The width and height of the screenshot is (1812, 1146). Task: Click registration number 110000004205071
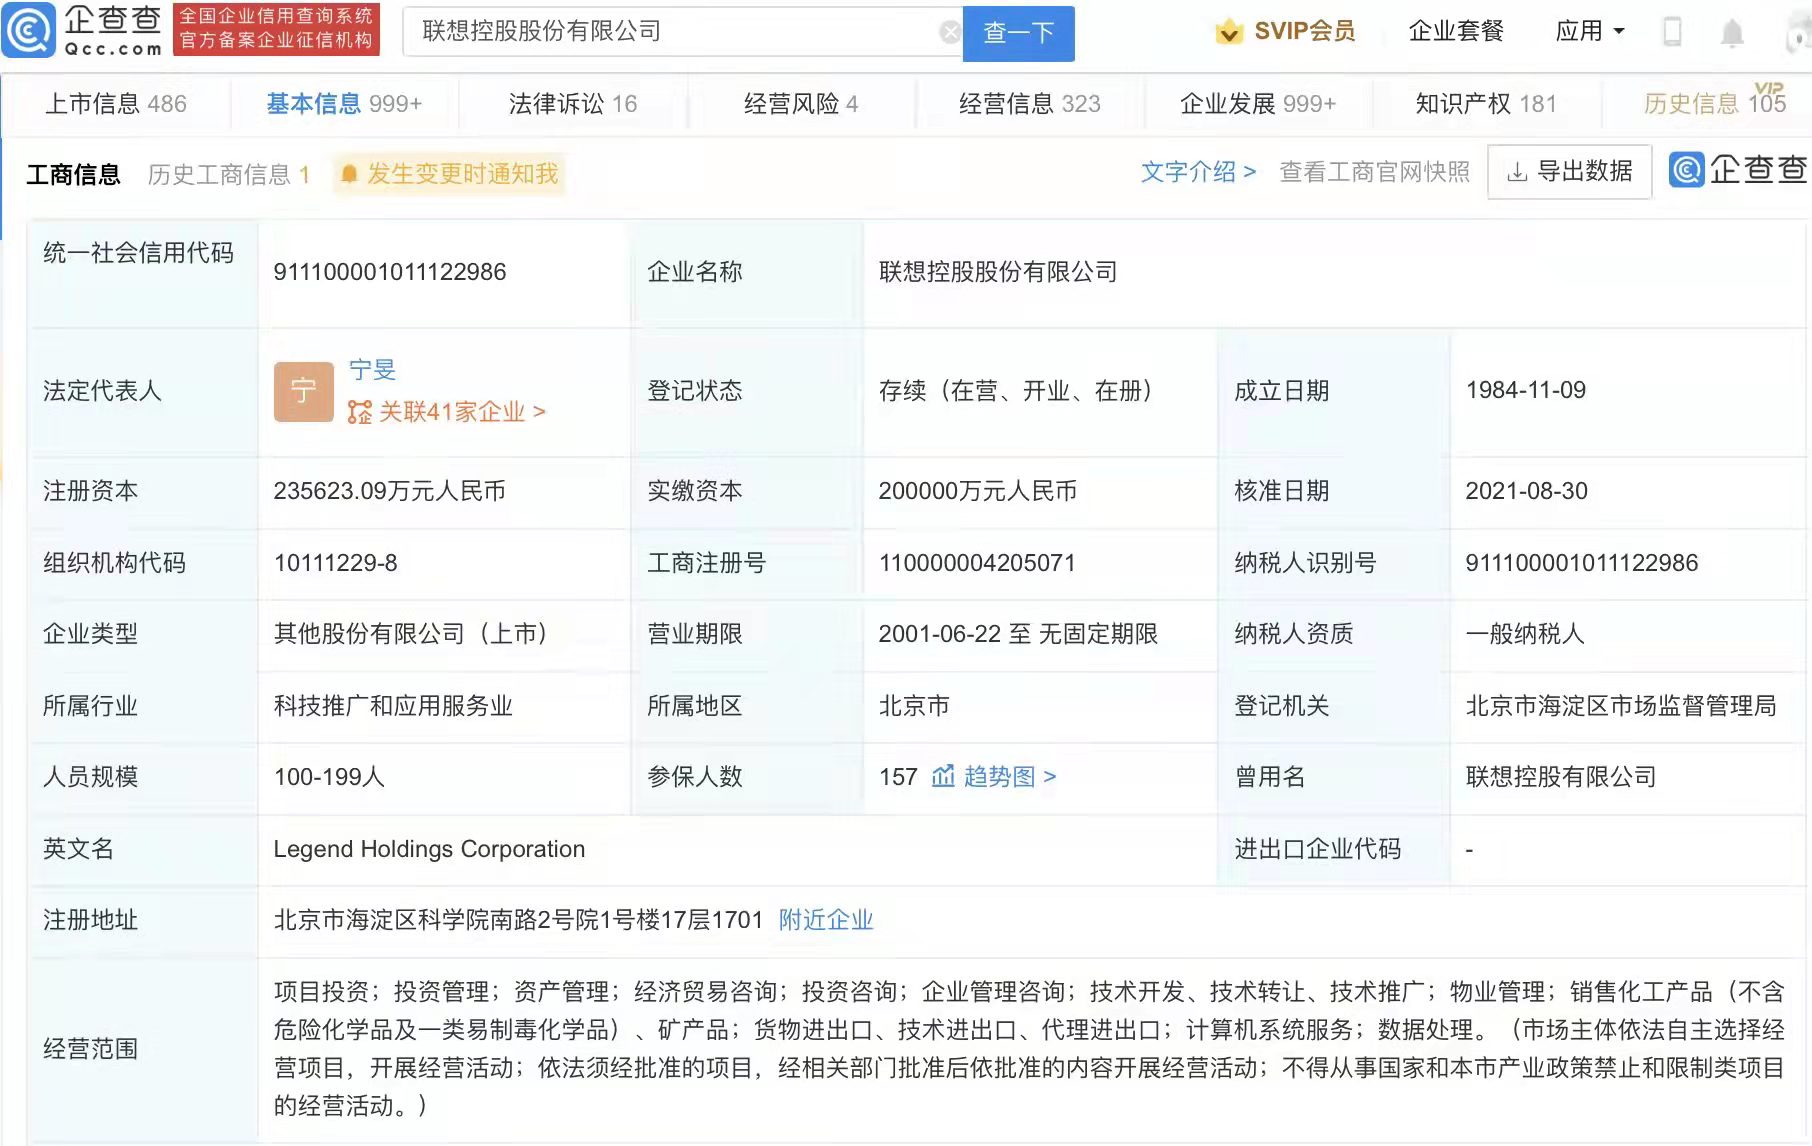977,563
